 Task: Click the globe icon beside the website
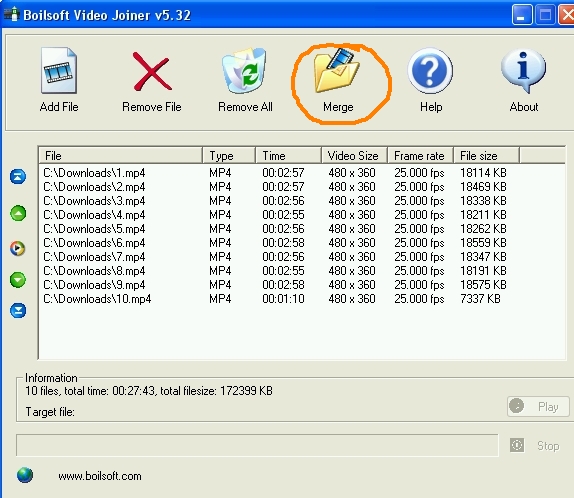(25, 475)
